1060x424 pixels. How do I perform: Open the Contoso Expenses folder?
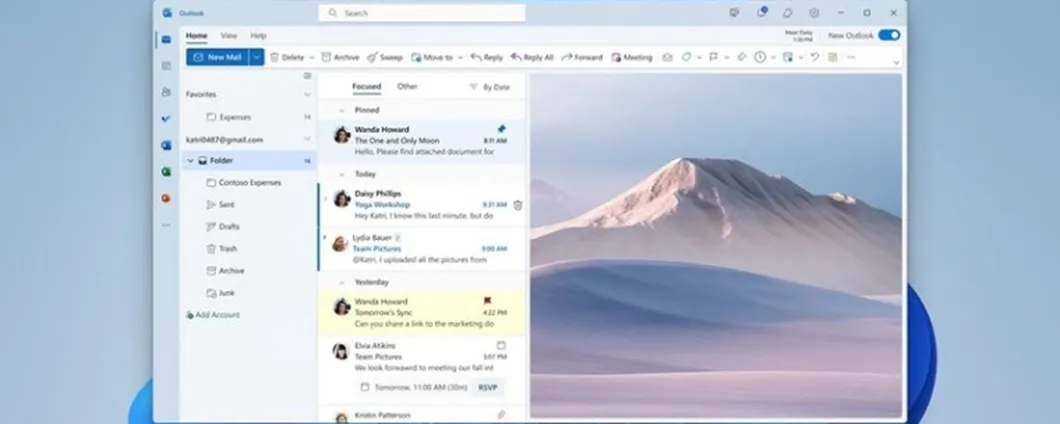click(x=244, y=183)
